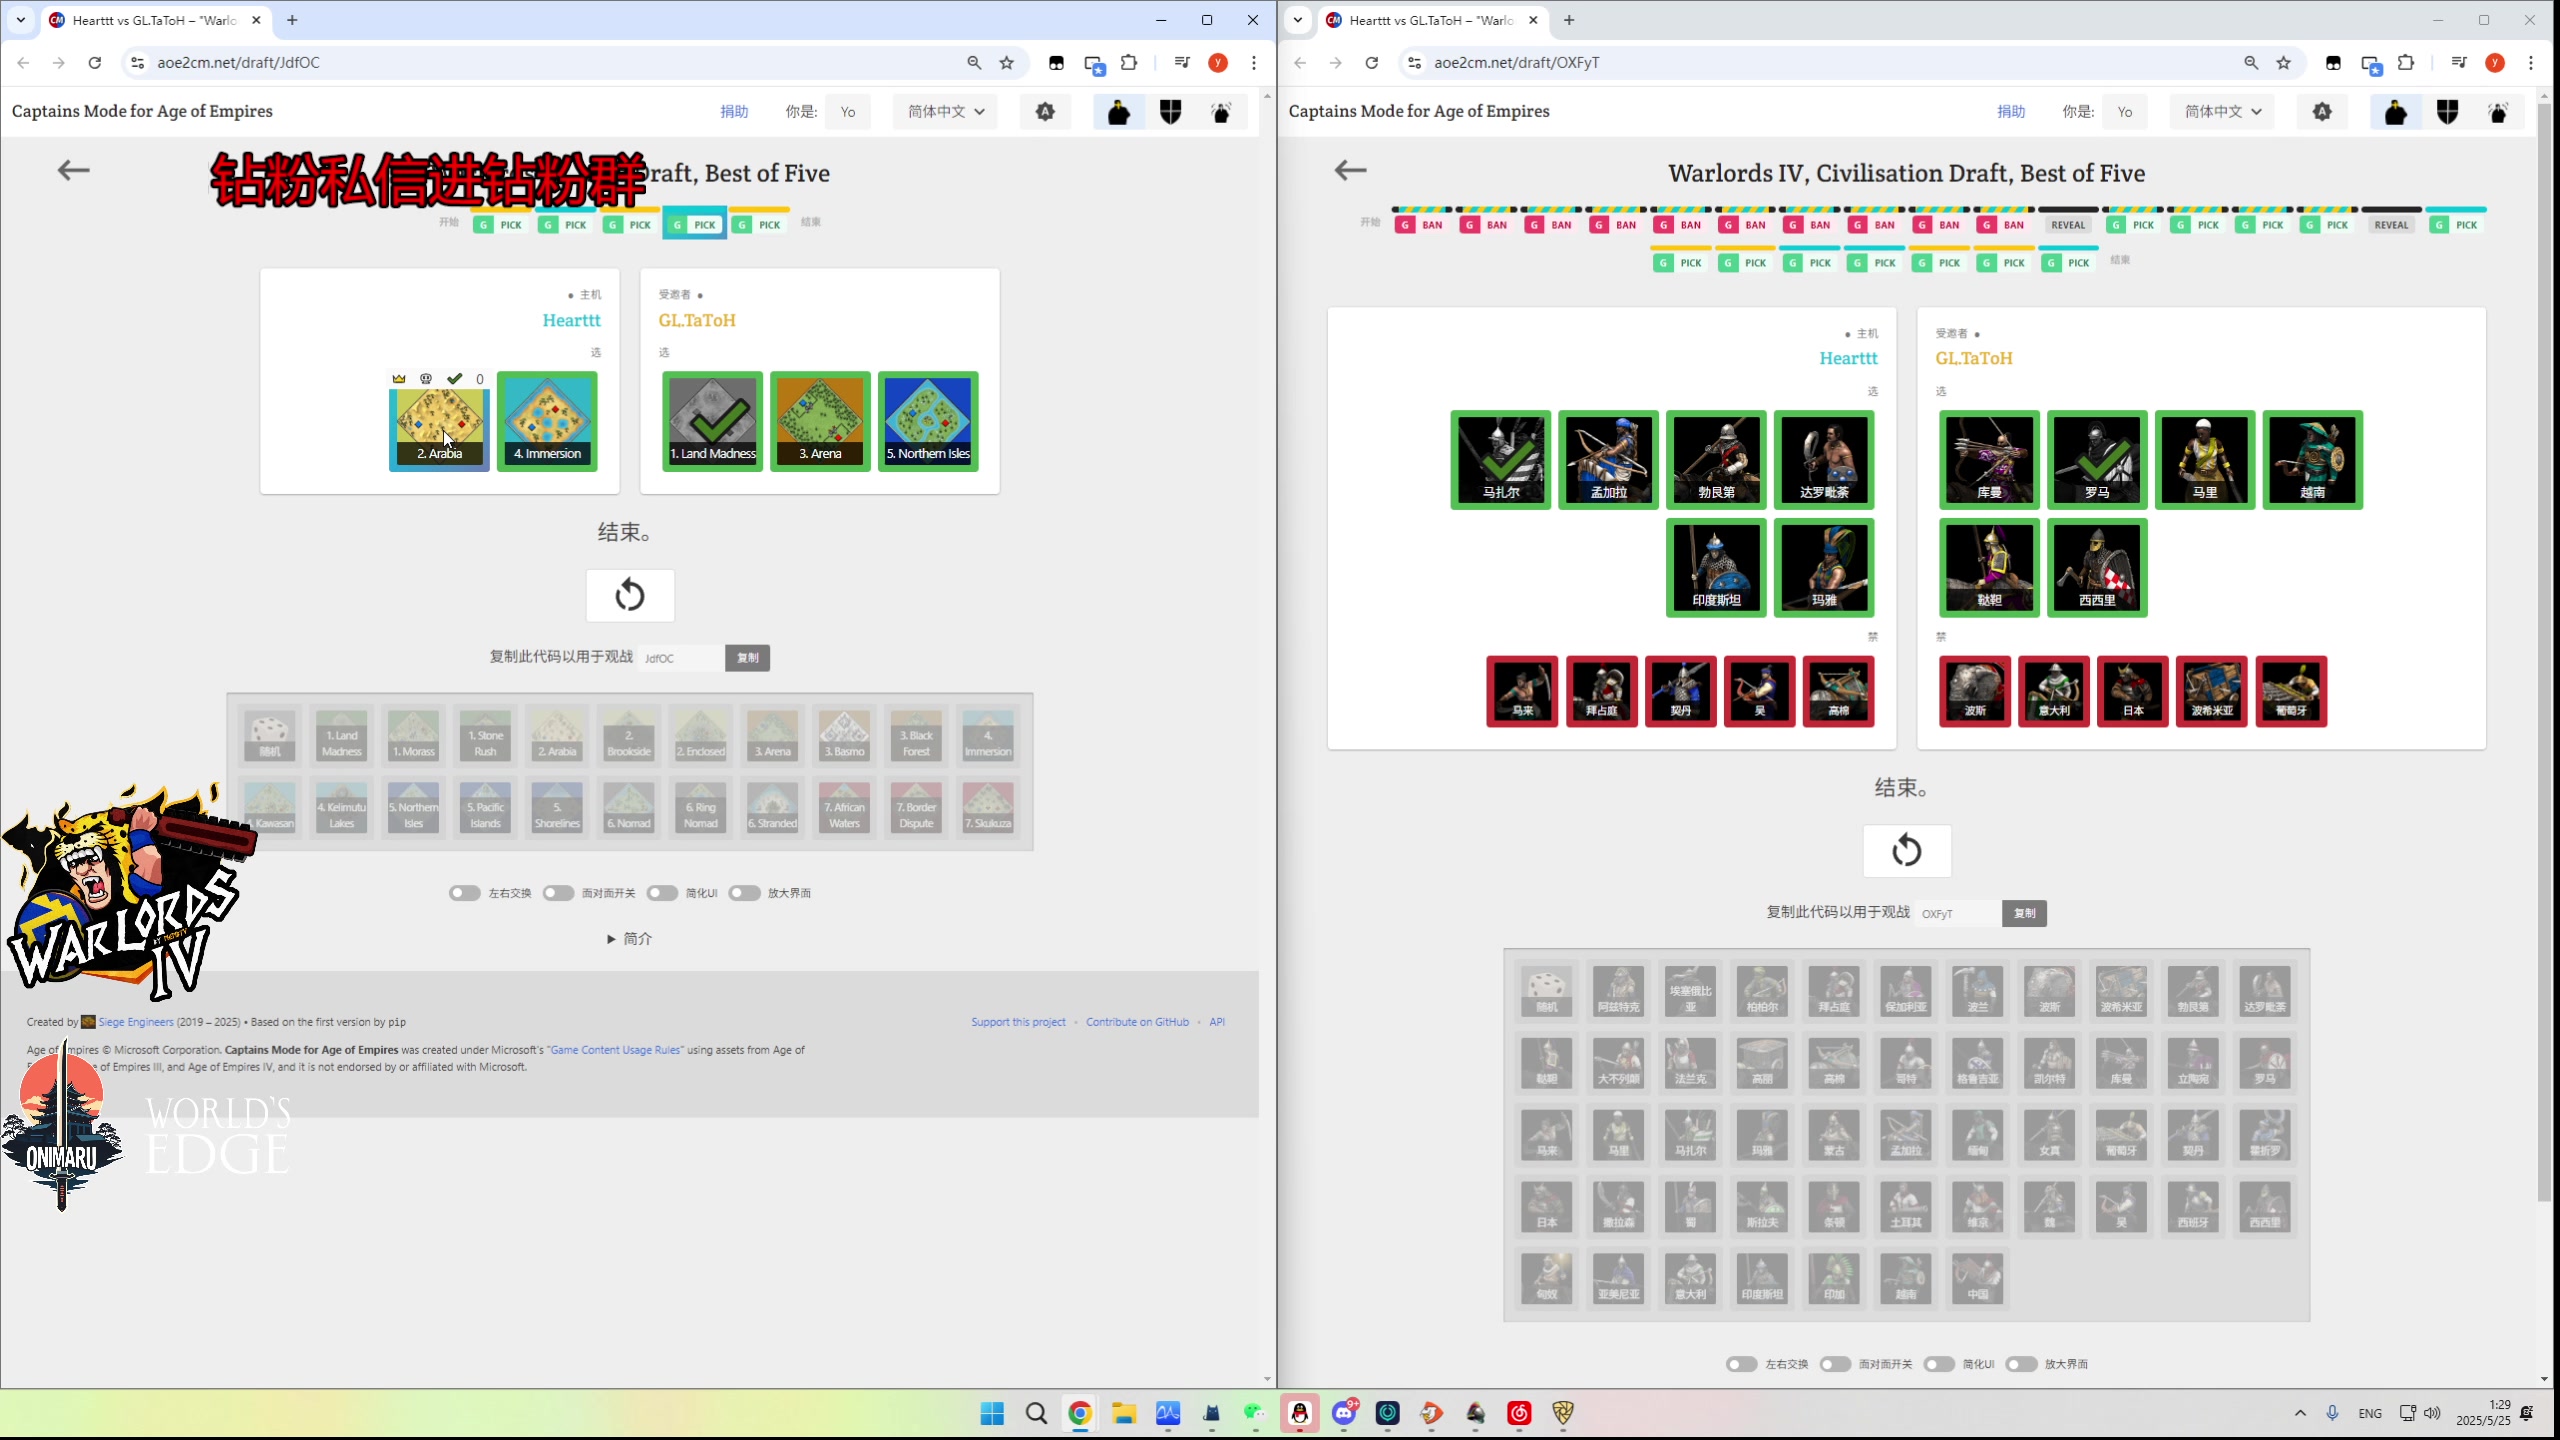Open tab search dropdown in left Chrome

20,20
